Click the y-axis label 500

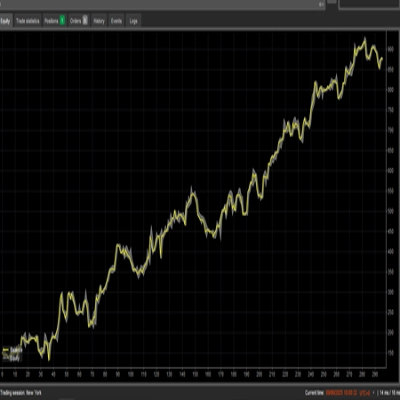tap(391, 211)
